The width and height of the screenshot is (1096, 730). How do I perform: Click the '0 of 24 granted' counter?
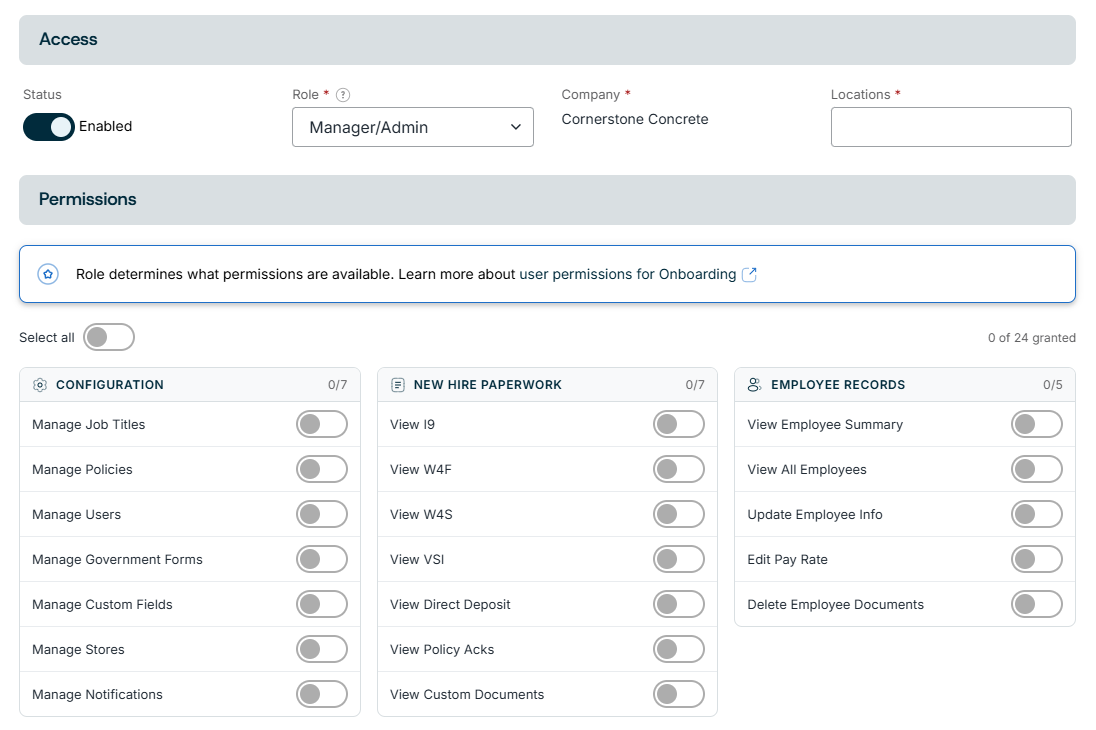[1032, 338]
